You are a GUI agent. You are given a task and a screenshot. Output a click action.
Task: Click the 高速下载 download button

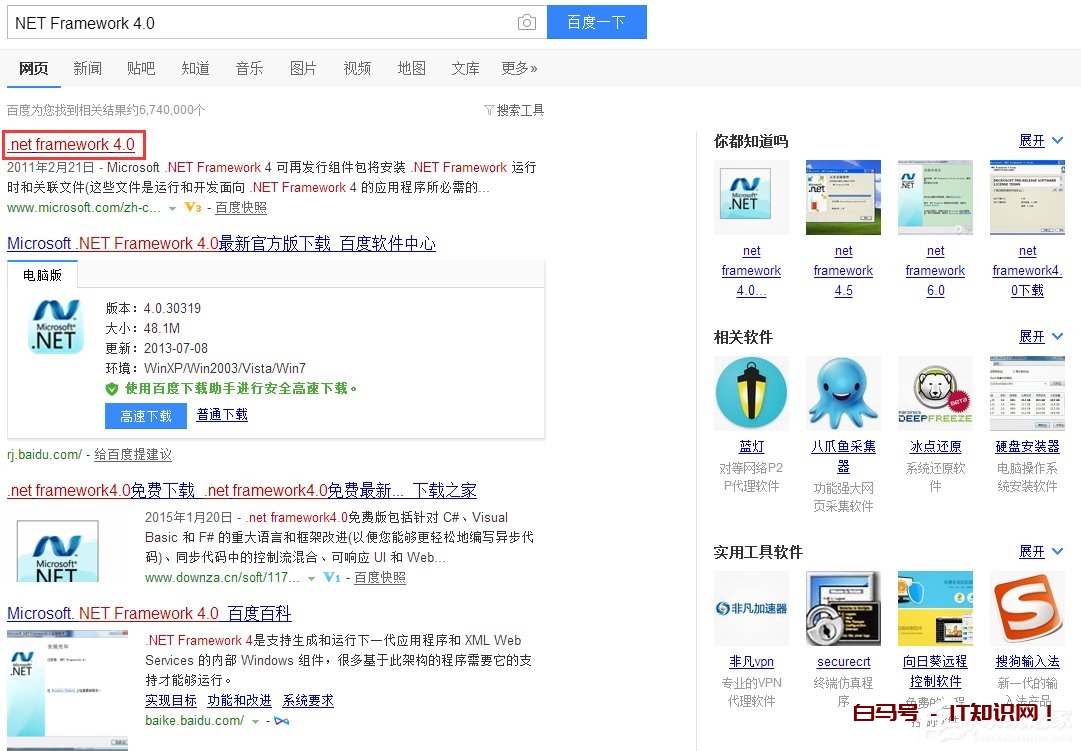(x=145, y=415)
